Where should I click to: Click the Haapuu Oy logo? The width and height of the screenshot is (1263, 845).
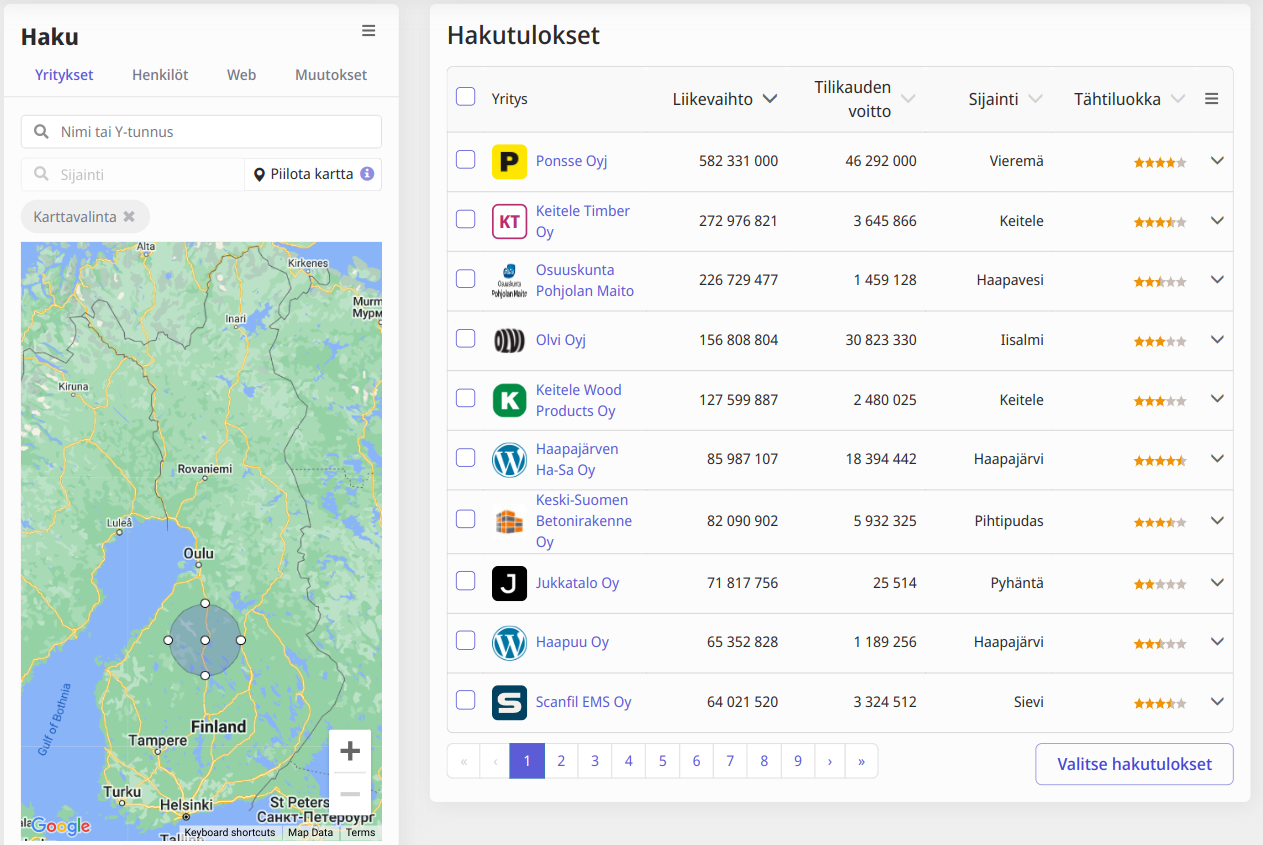509,642
